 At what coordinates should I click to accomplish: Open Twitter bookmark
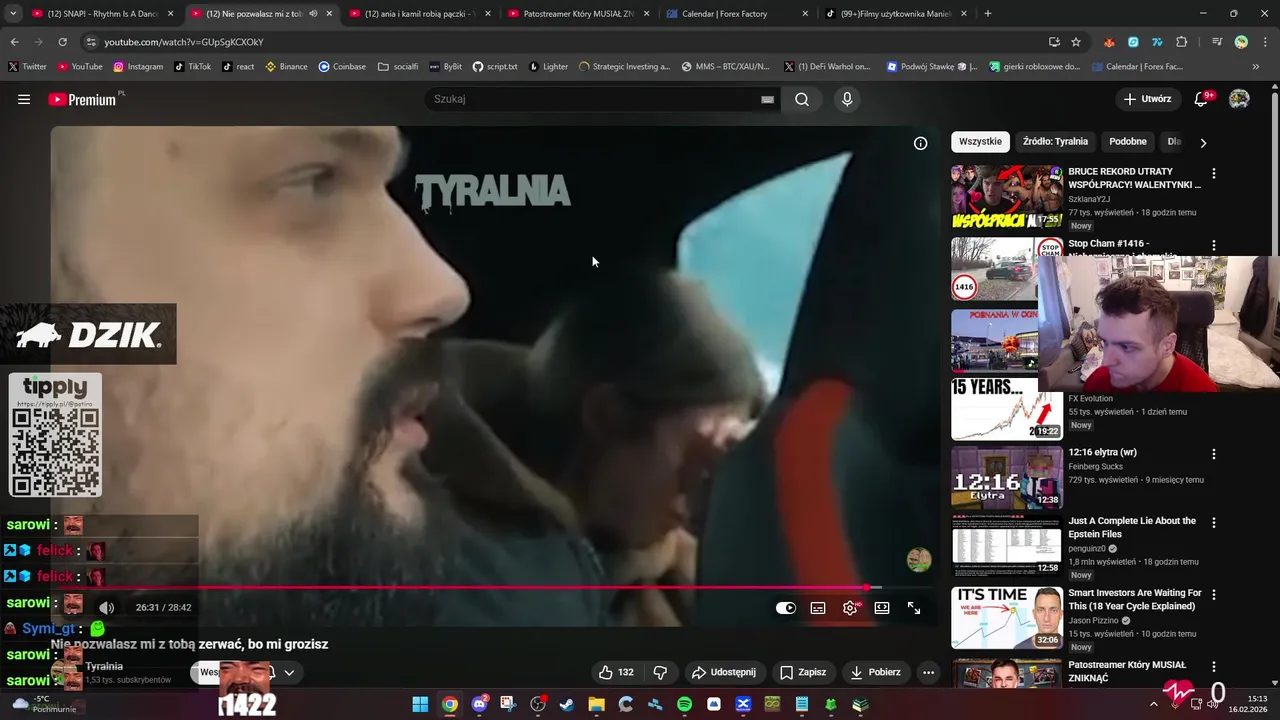tap(27, 67)
